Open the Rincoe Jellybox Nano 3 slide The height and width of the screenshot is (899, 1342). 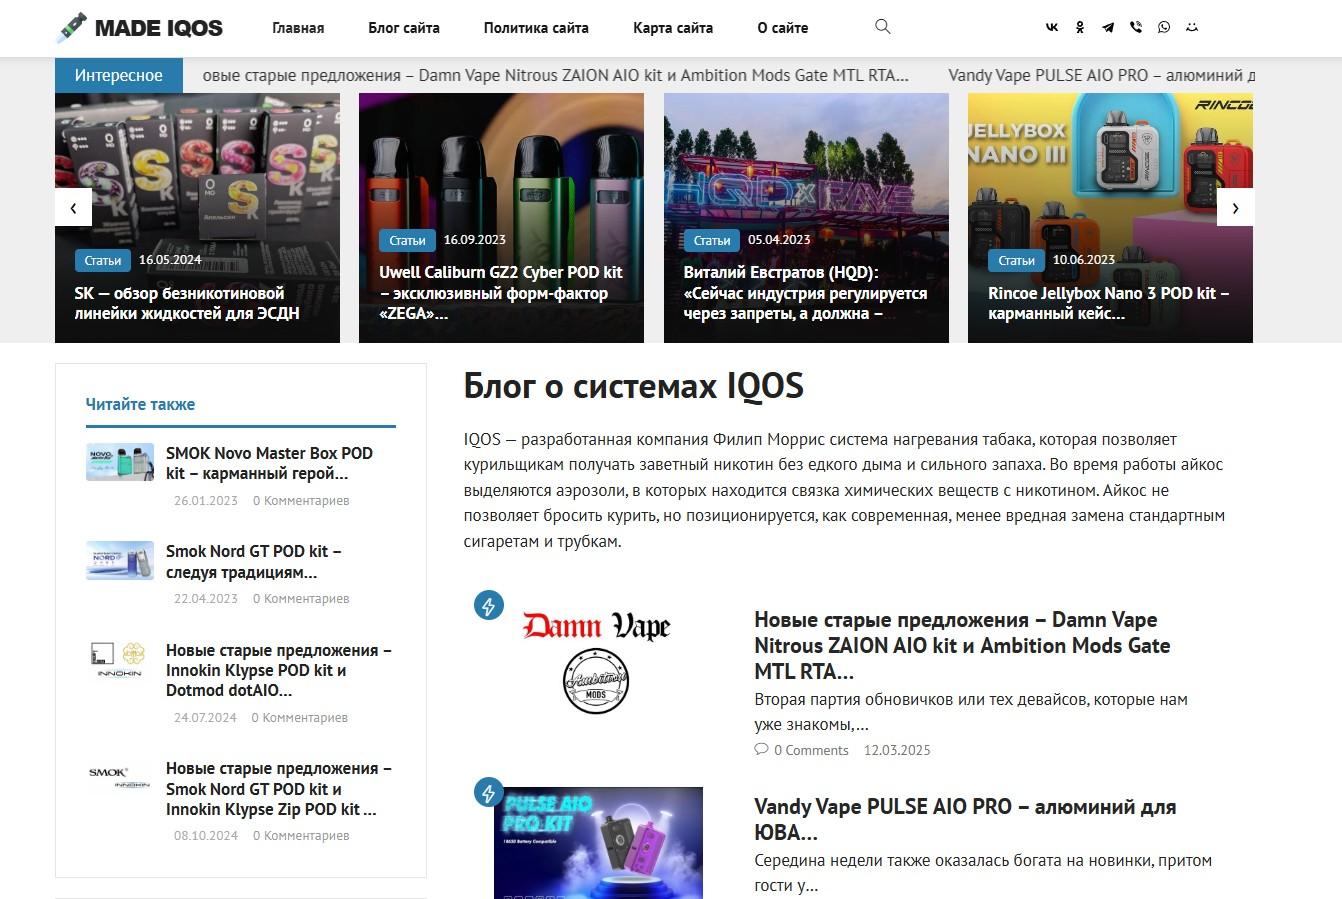click(x=1110, y=218)
